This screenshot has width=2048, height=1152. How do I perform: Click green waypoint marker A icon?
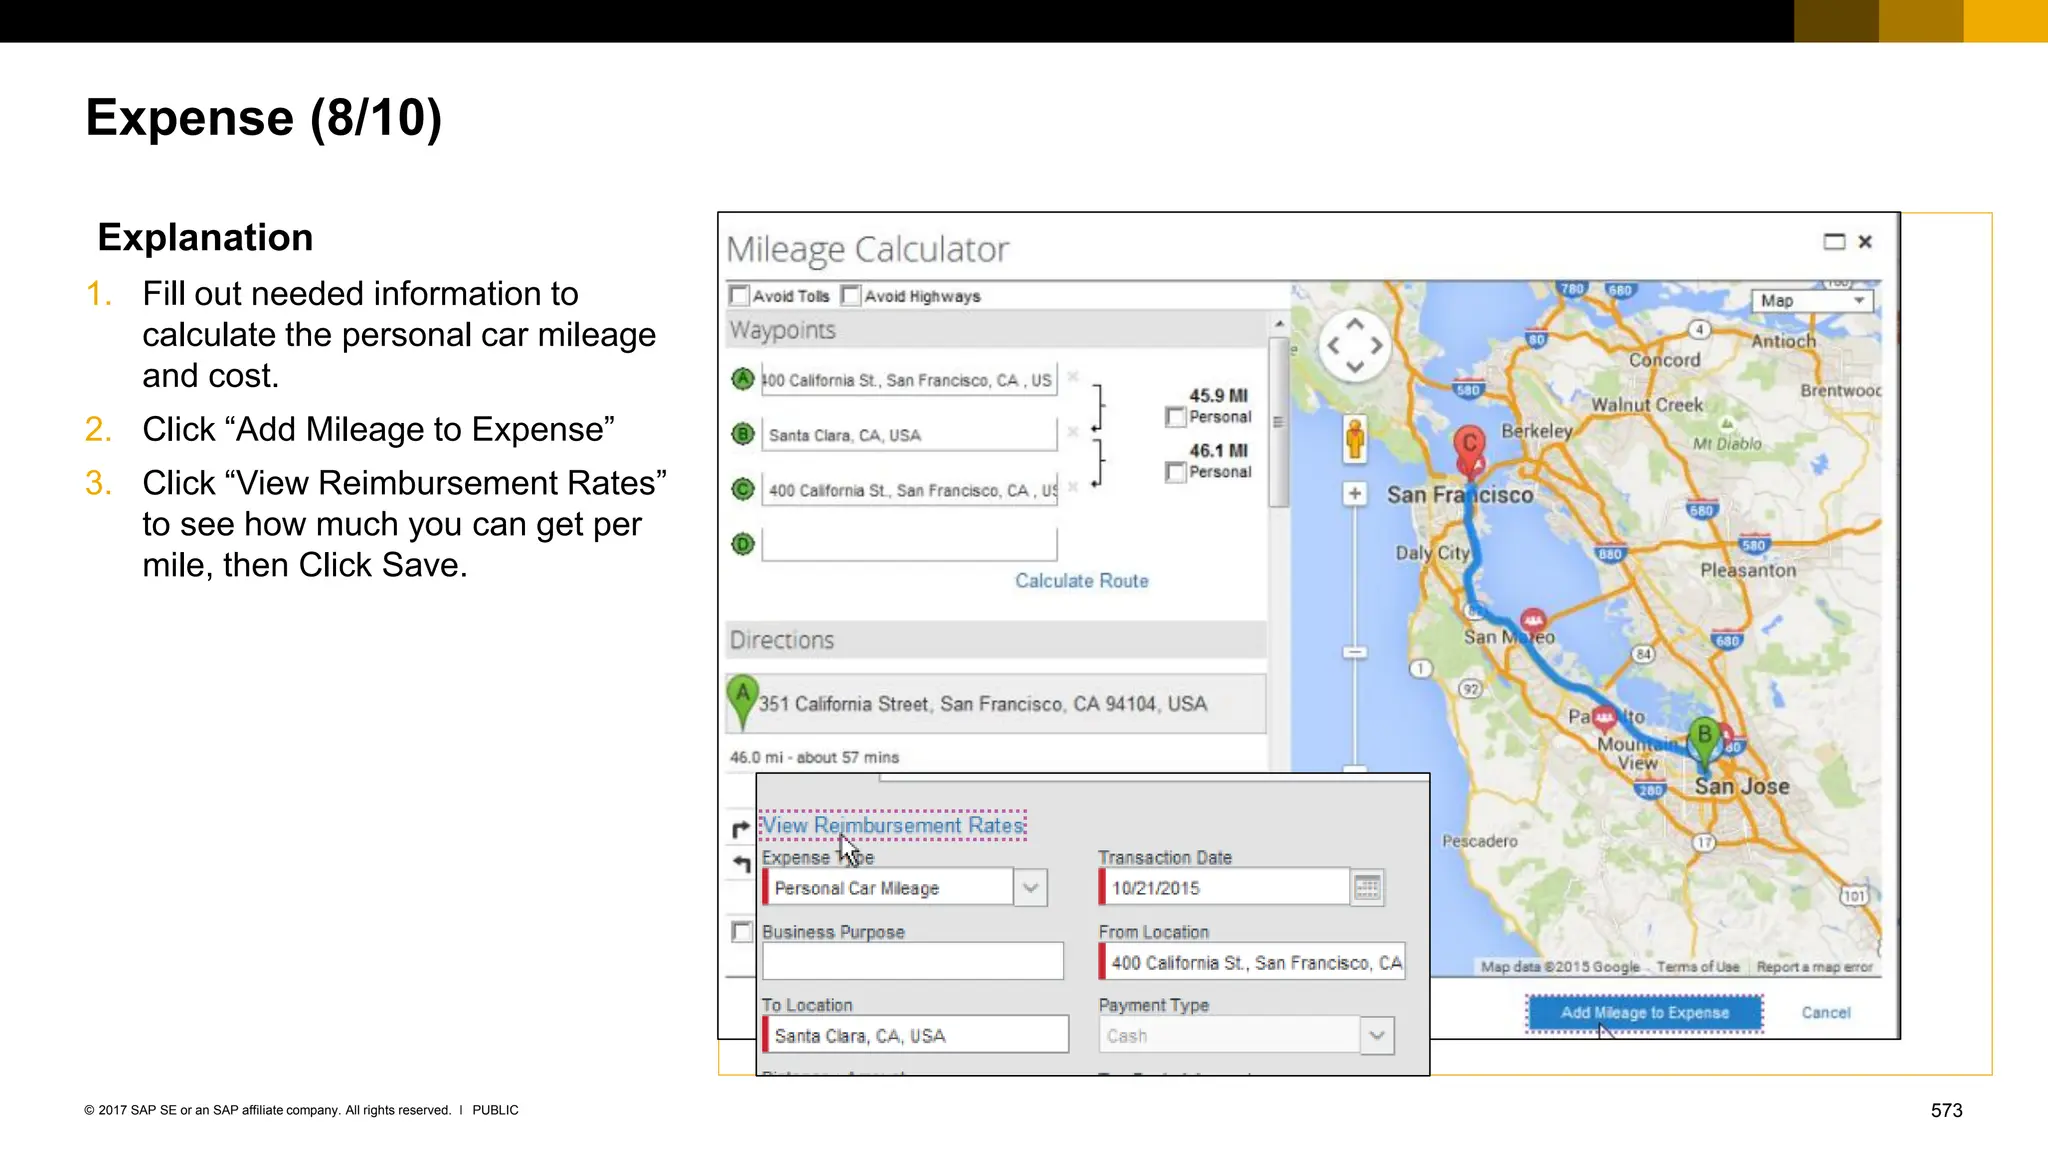[x=742, y=379]
